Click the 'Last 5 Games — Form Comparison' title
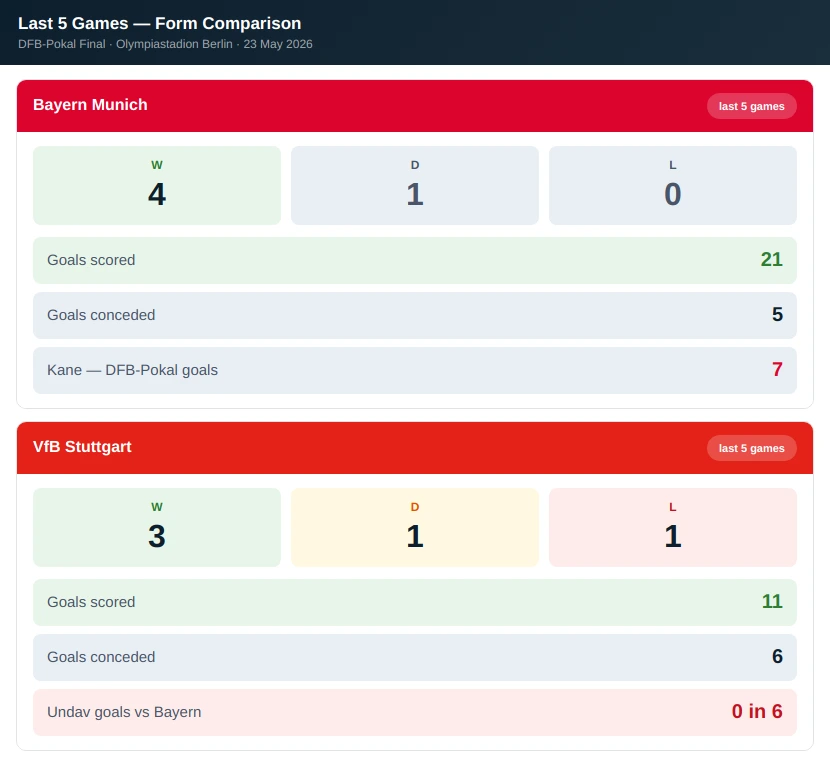This screenshot has height=765, width=830. pos(159,23)
